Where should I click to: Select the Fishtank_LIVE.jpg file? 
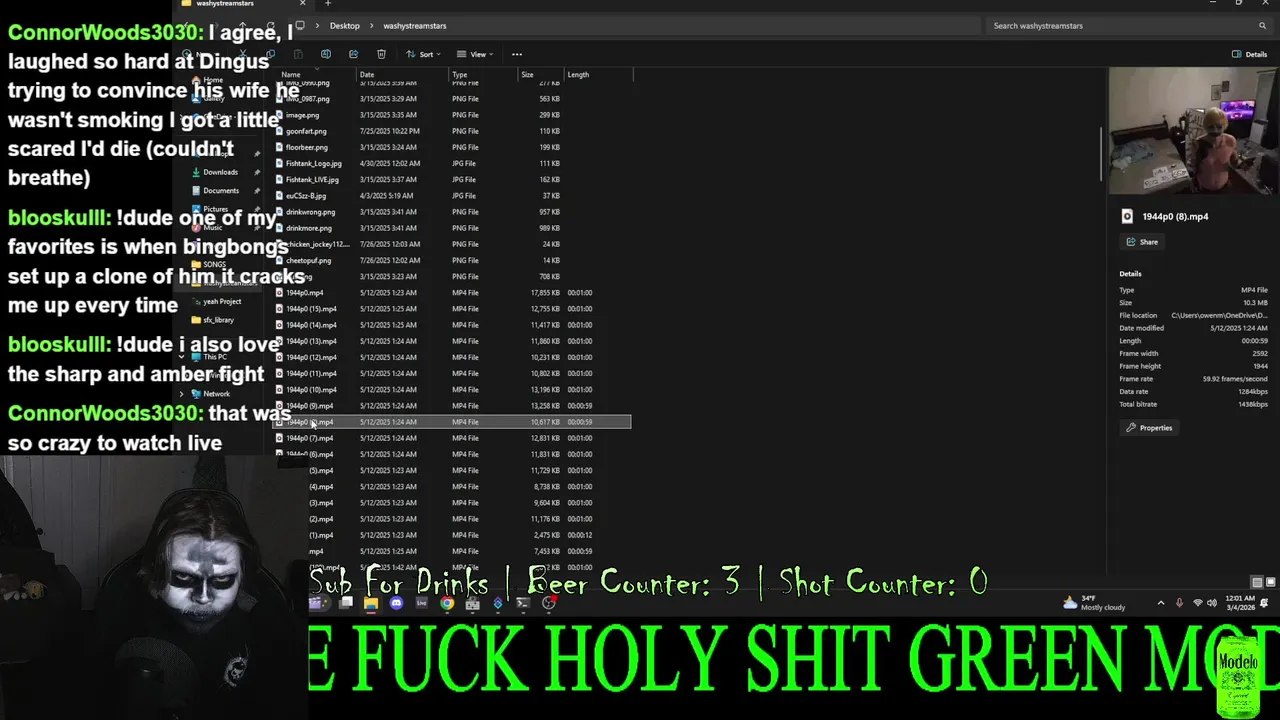[455, 179]
